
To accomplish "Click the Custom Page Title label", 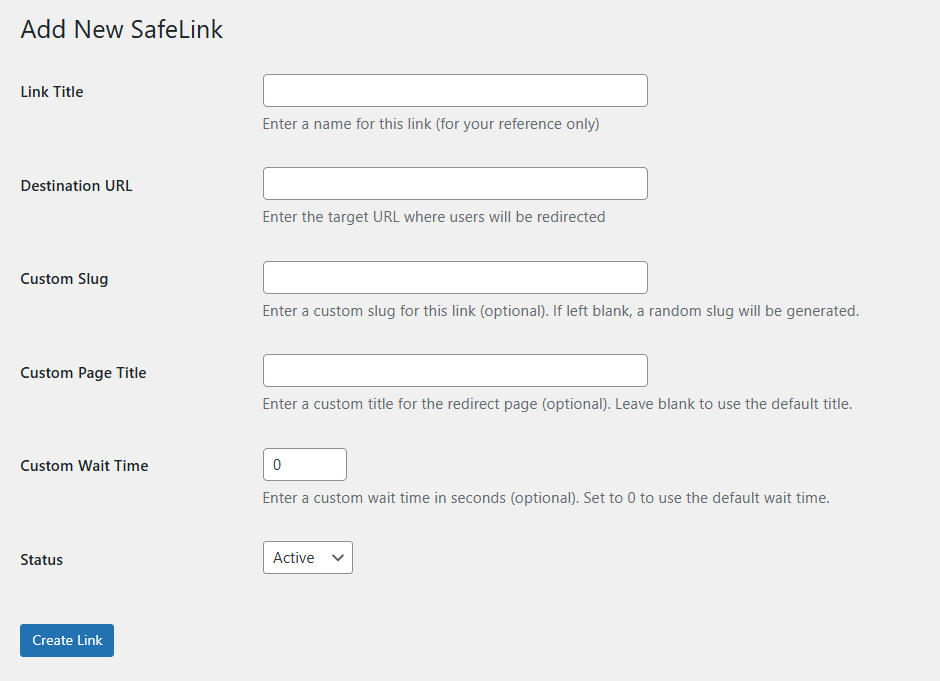I will (x=83, y=373).
